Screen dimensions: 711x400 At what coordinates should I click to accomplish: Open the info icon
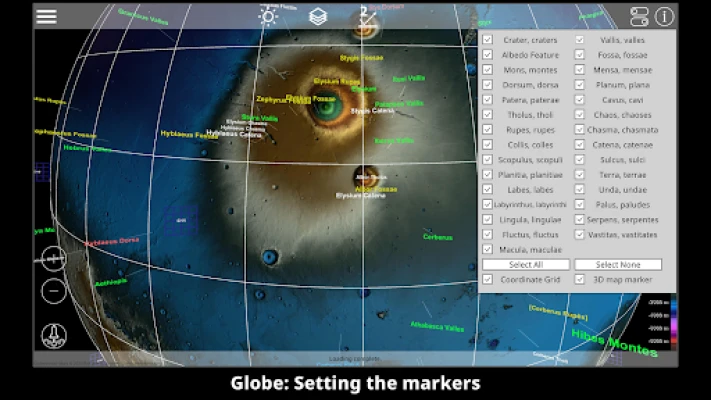click(x=665, y=16)
